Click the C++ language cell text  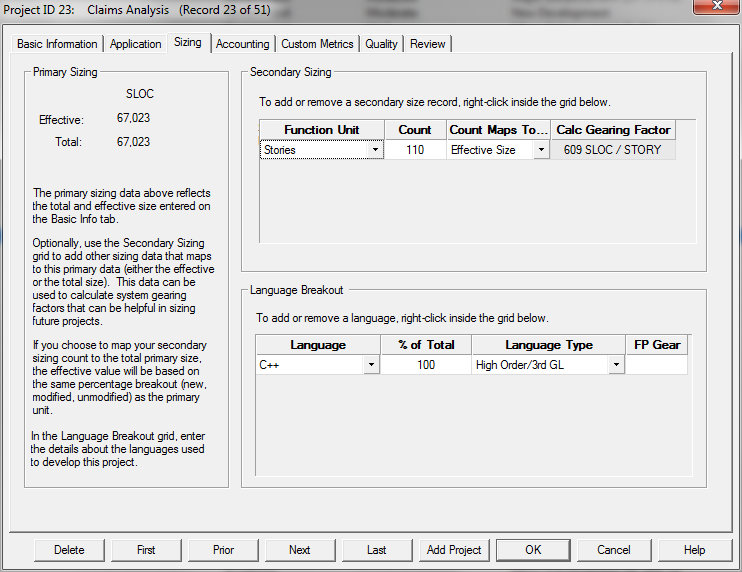tap(269, 365)
